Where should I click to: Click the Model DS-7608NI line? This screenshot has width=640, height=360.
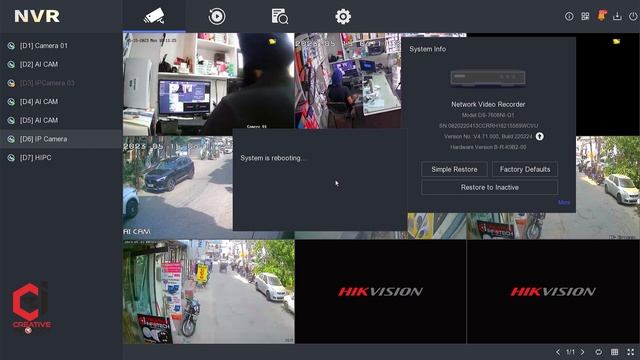pyautogui.click(x=488, y=115)
